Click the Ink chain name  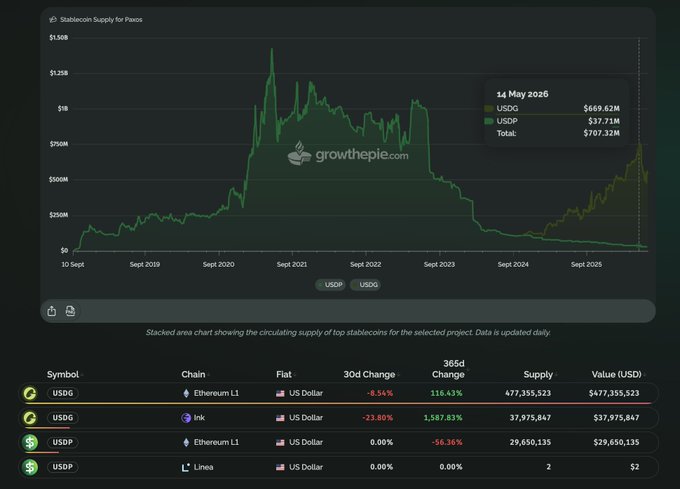coord(199,418)
